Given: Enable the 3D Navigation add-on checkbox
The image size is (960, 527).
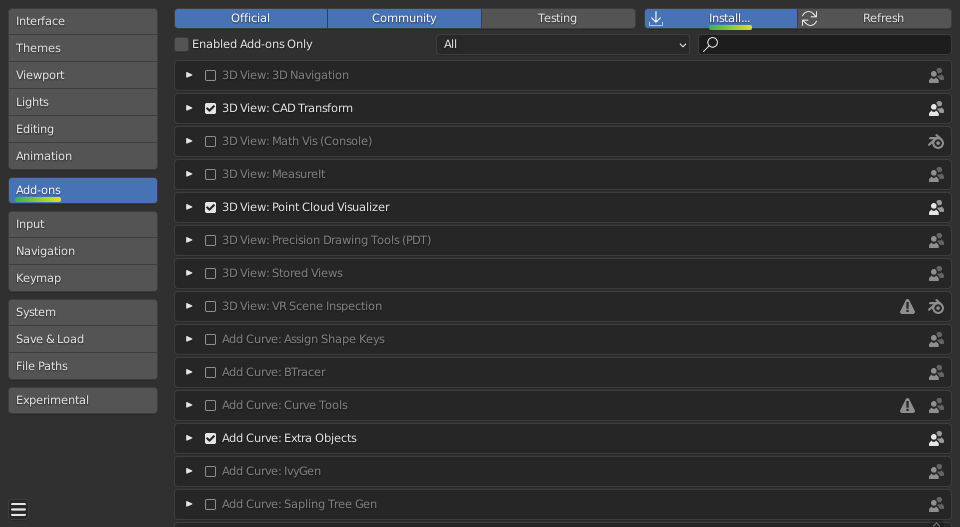Looking at the screenshot, I should (x=210, y=75).
